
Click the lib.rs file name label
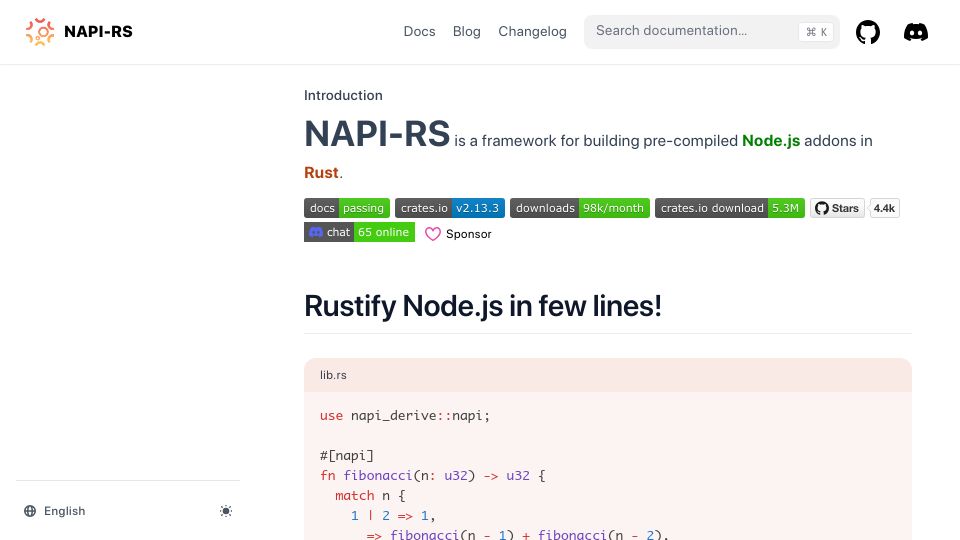click(333, 375)
